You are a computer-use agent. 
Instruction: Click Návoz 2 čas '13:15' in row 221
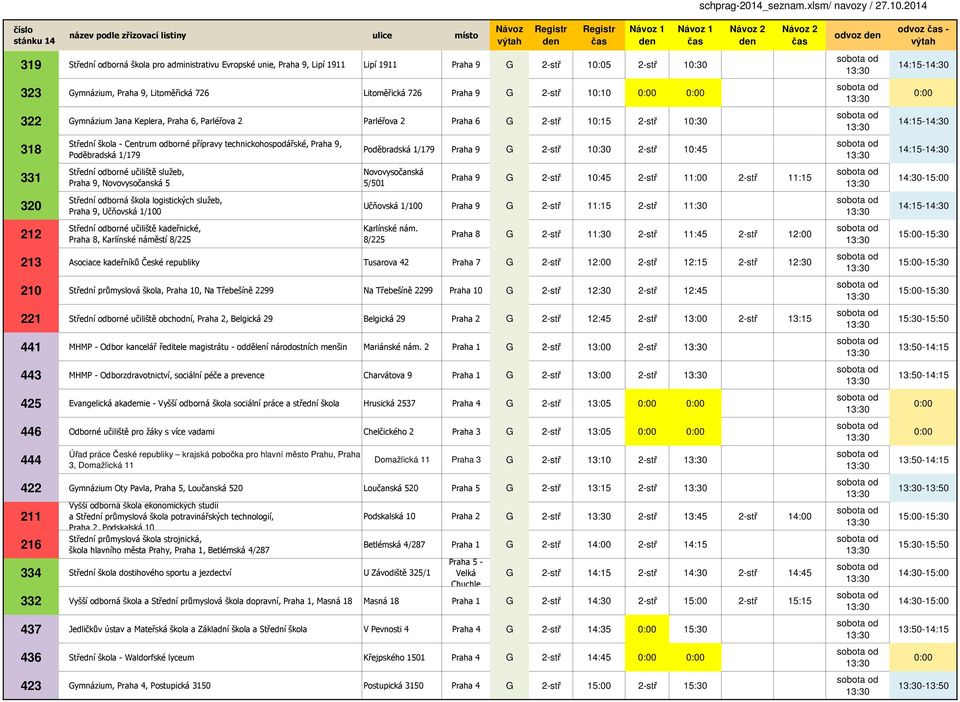coord(800,318)
